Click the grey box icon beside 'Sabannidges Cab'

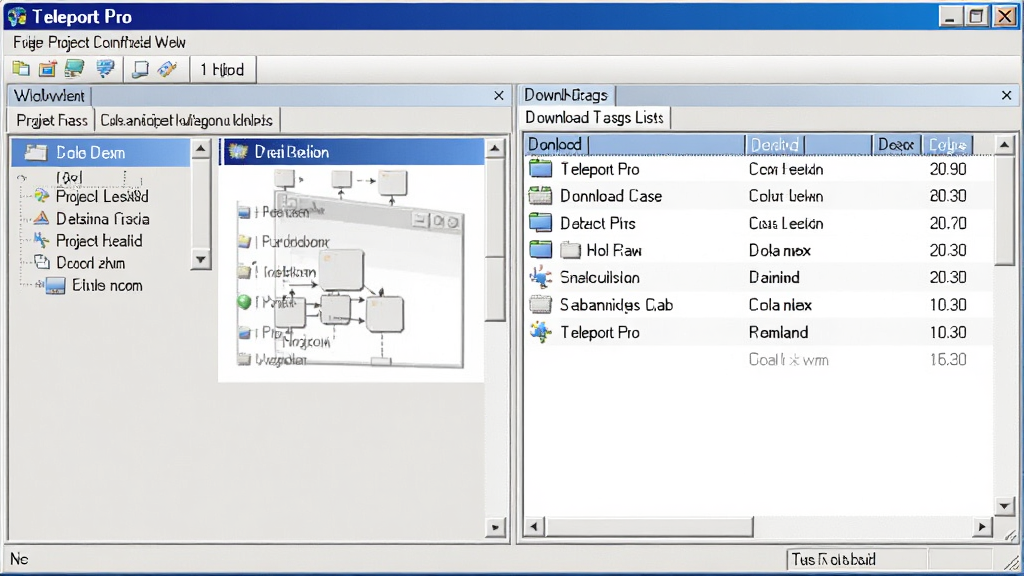[x=540, y=304]
